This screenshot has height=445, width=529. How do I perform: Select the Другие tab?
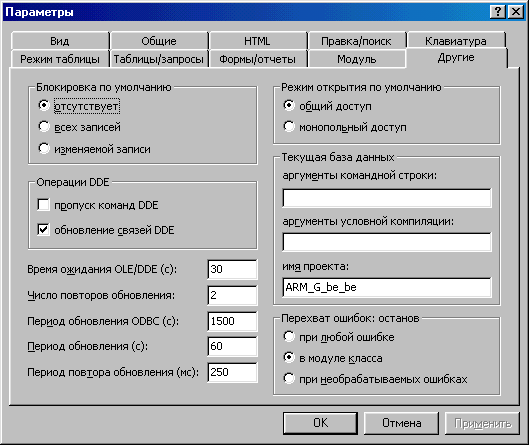coord(456,58)
